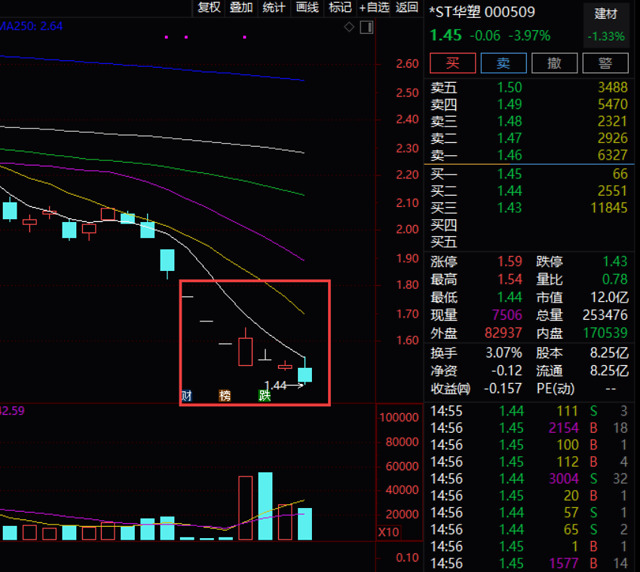Add stock via +自选 button

[374, 8]
